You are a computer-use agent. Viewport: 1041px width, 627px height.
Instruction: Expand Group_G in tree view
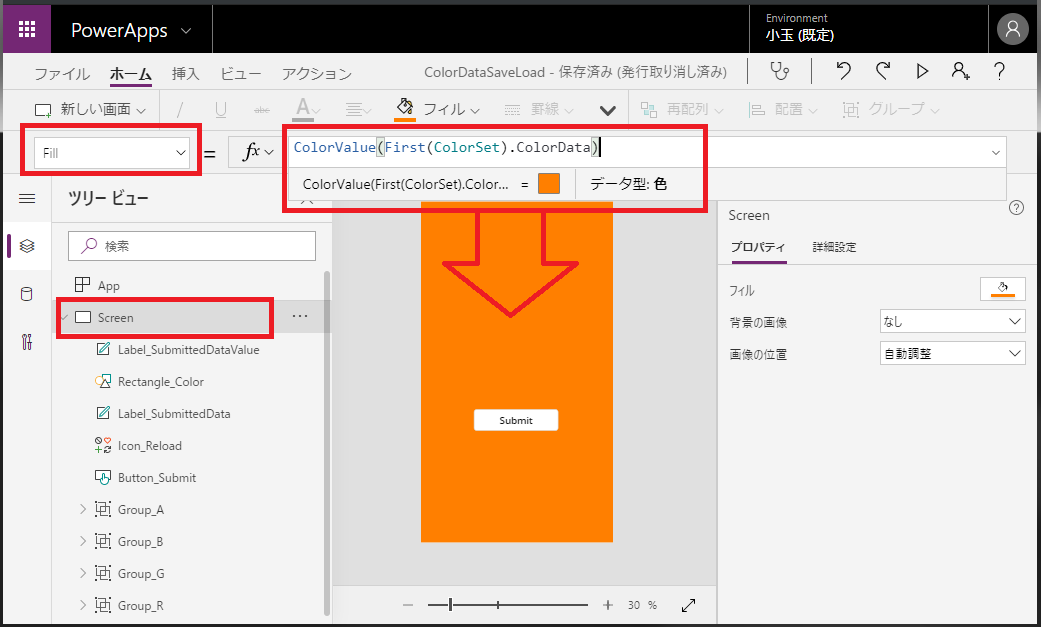[82, 573]
